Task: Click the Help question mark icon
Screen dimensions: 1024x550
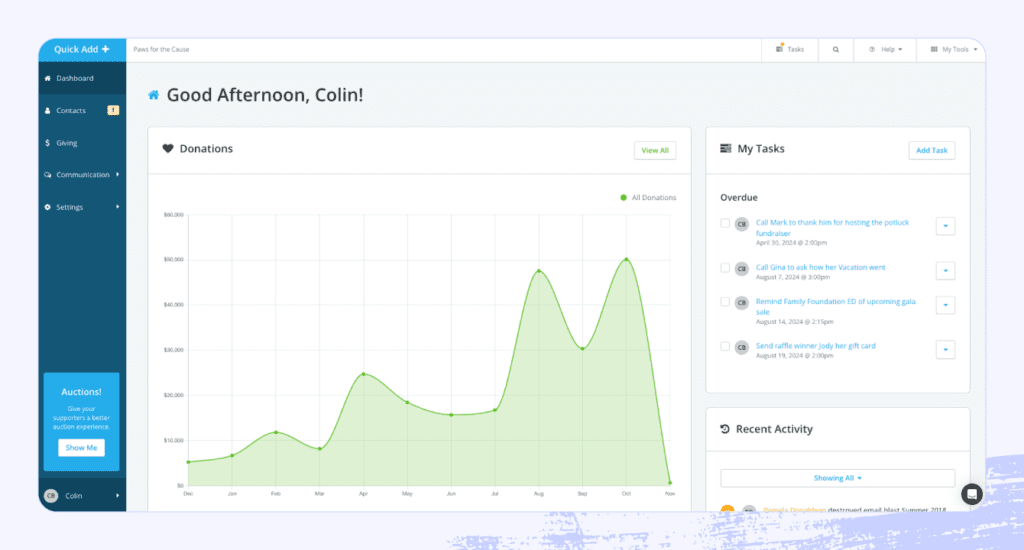Action: [872, 50]
